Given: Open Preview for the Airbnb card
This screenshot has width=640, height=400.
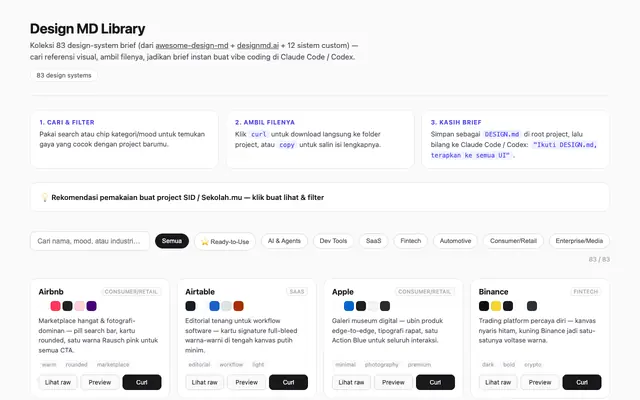Looking at the screenshot, I should [x=100, y=382].
